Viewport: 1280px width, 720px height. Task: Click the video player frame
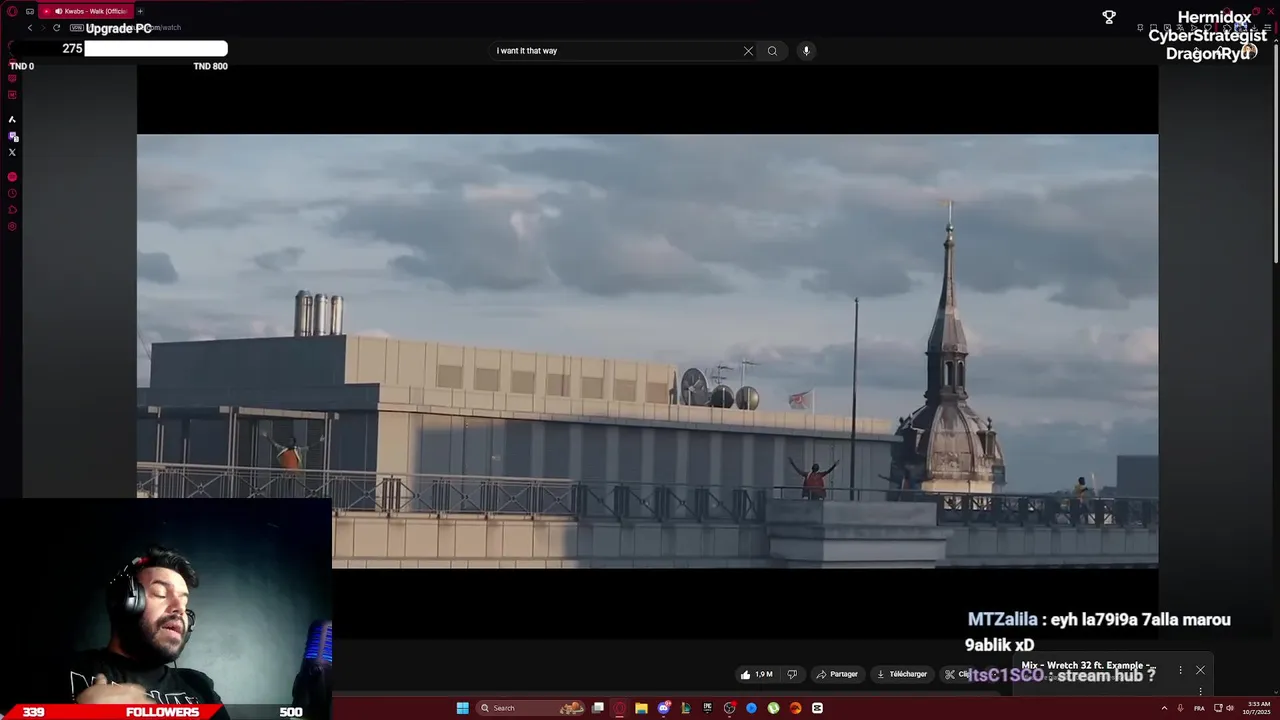pyautogui.click(x=647, y=351)
